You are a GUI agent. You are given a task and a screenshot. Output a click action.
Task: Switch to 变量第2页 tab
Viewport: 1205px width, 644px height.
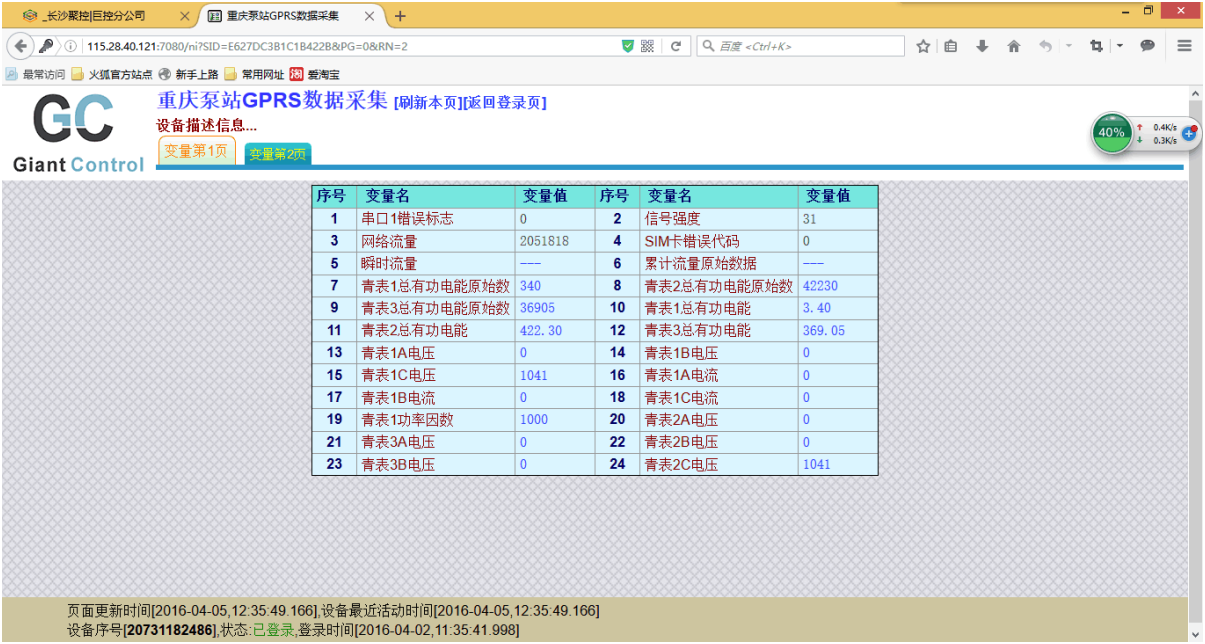[x=277, y=154]
